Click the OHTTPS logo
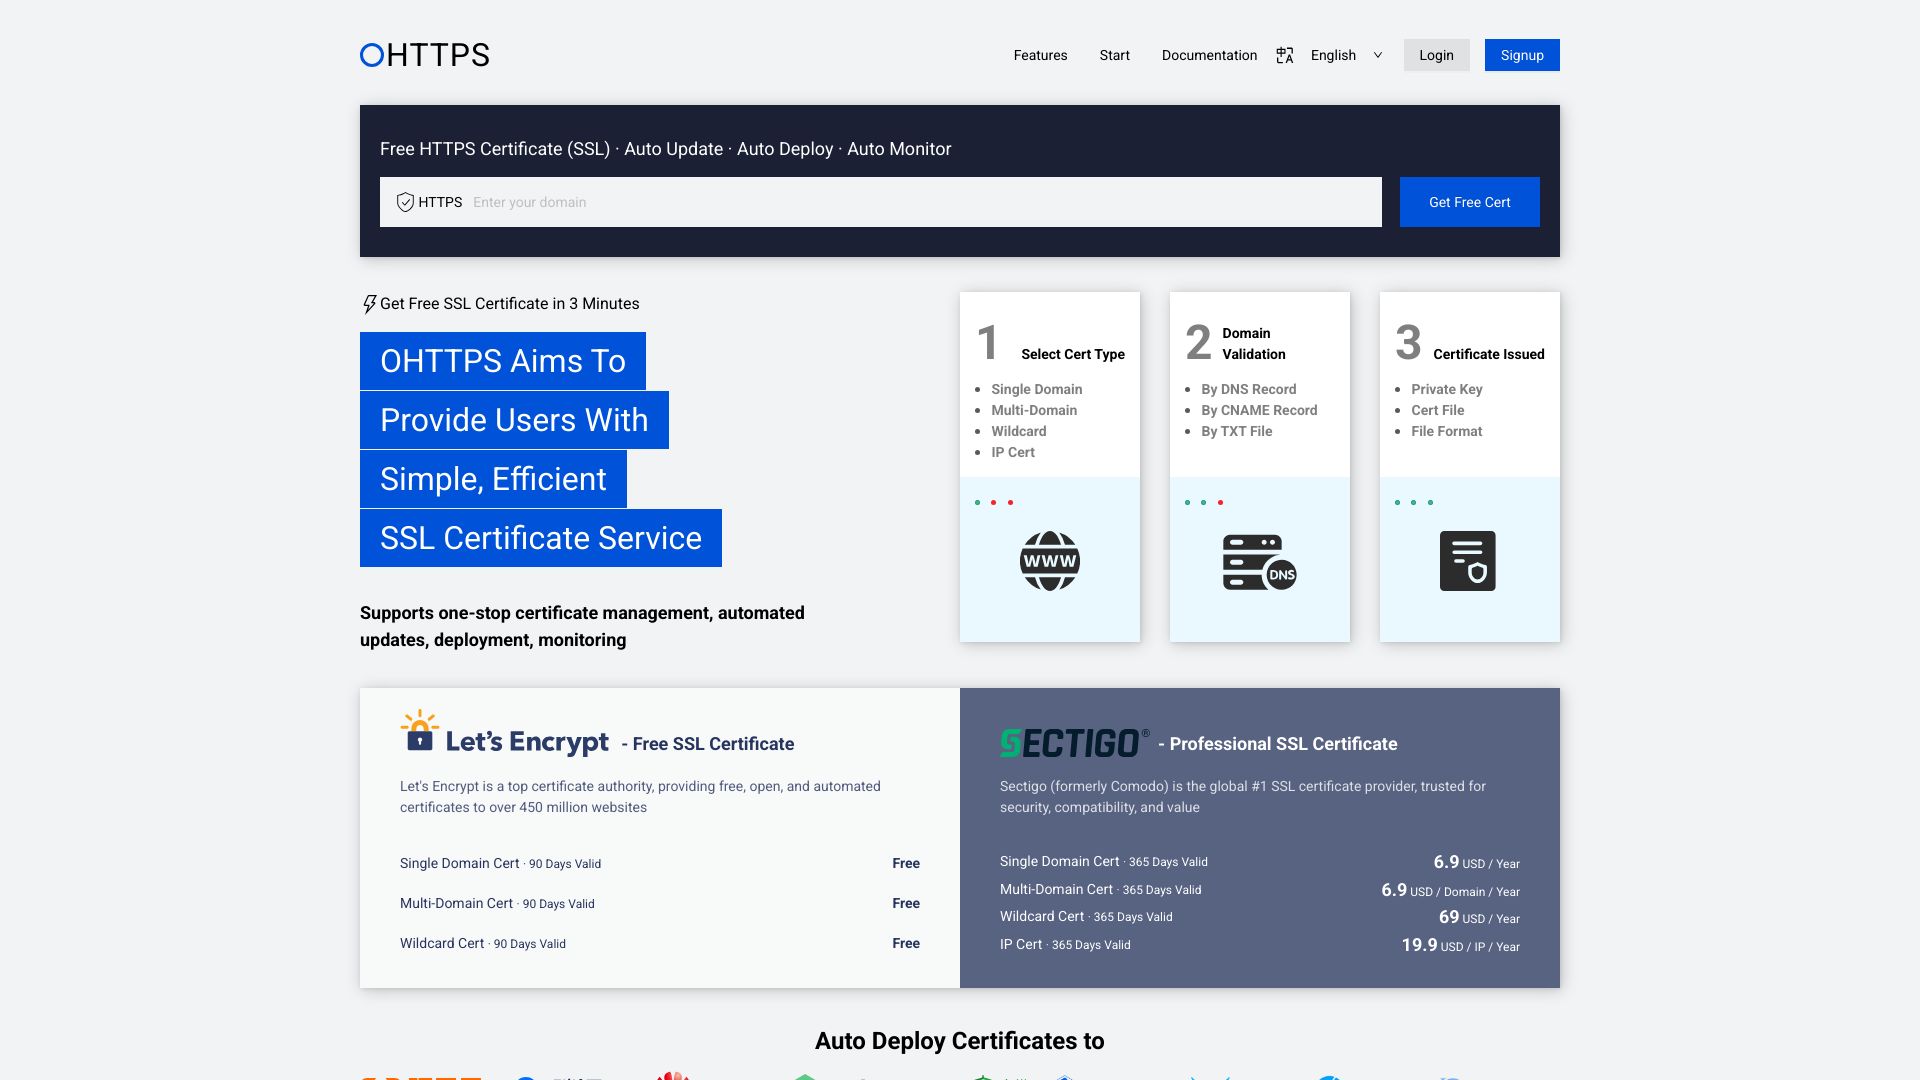Viewport: 1920px width, 1080px height. tap(425, 55)
